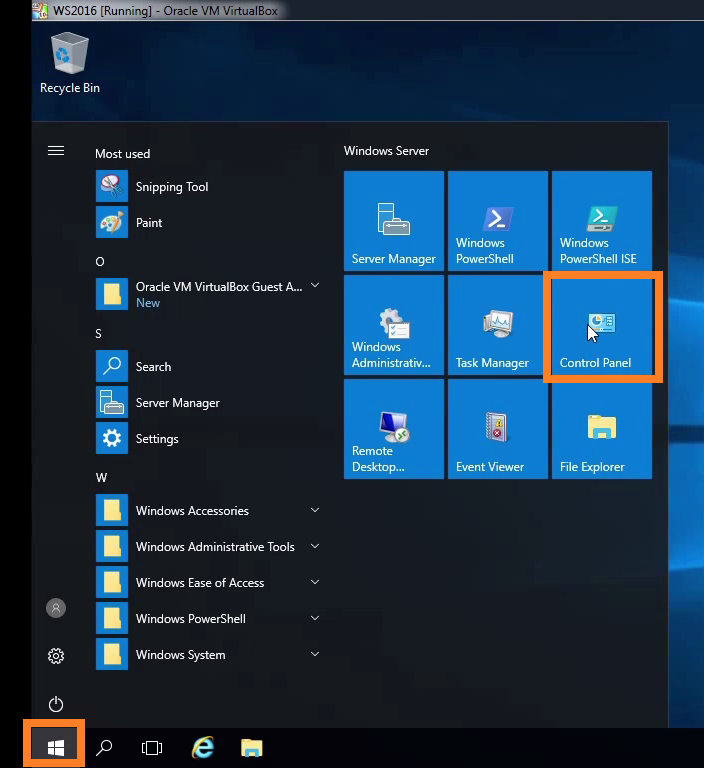Expand the Windows Accessories folder chevron
The width and height of the screenshot is (704, 768).
coord(315,510)
